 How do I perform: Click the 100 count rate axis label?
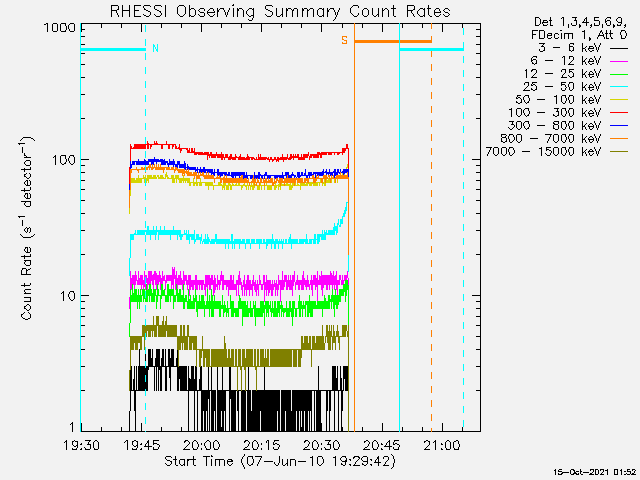pos(64,160)
